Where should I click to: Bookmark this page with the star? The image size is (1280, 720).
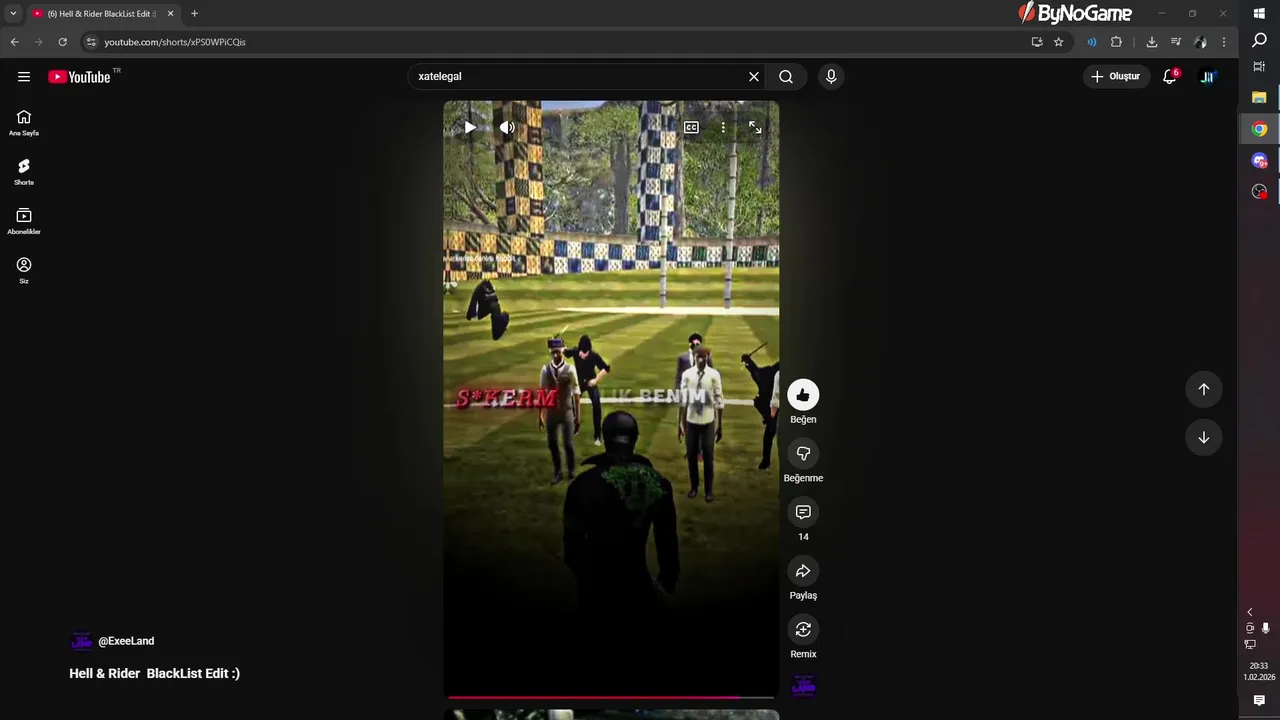point(1059,42)
